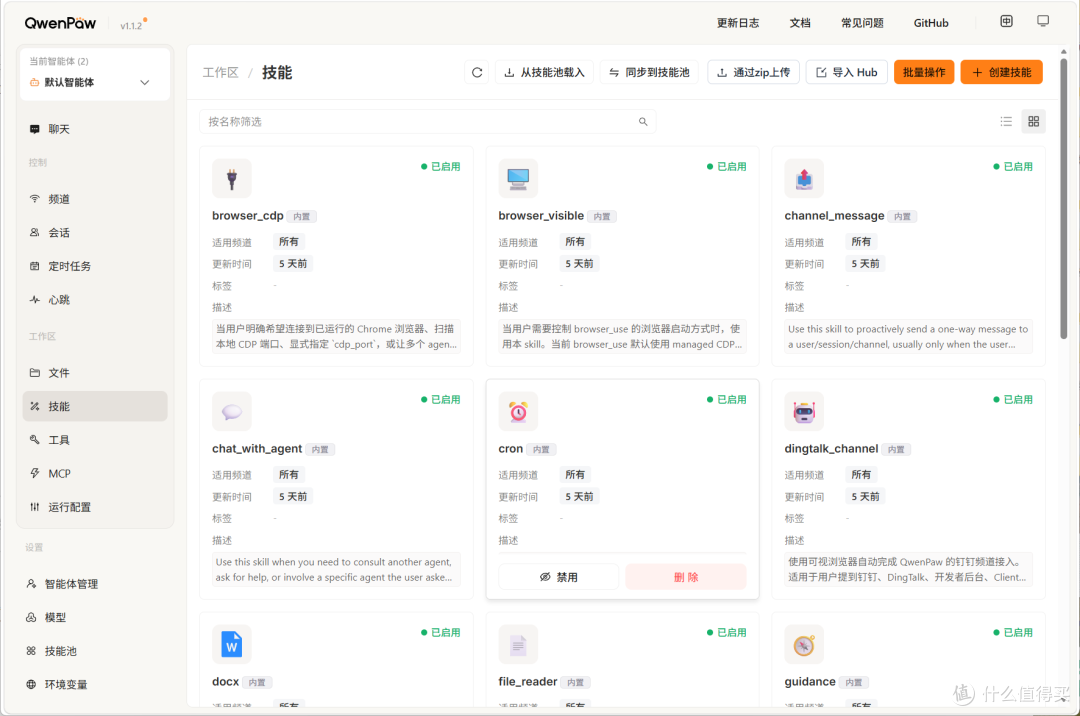The image size is (1080, 716).
Task: Click the v1.1.2 version label
Action: (131, 25)
